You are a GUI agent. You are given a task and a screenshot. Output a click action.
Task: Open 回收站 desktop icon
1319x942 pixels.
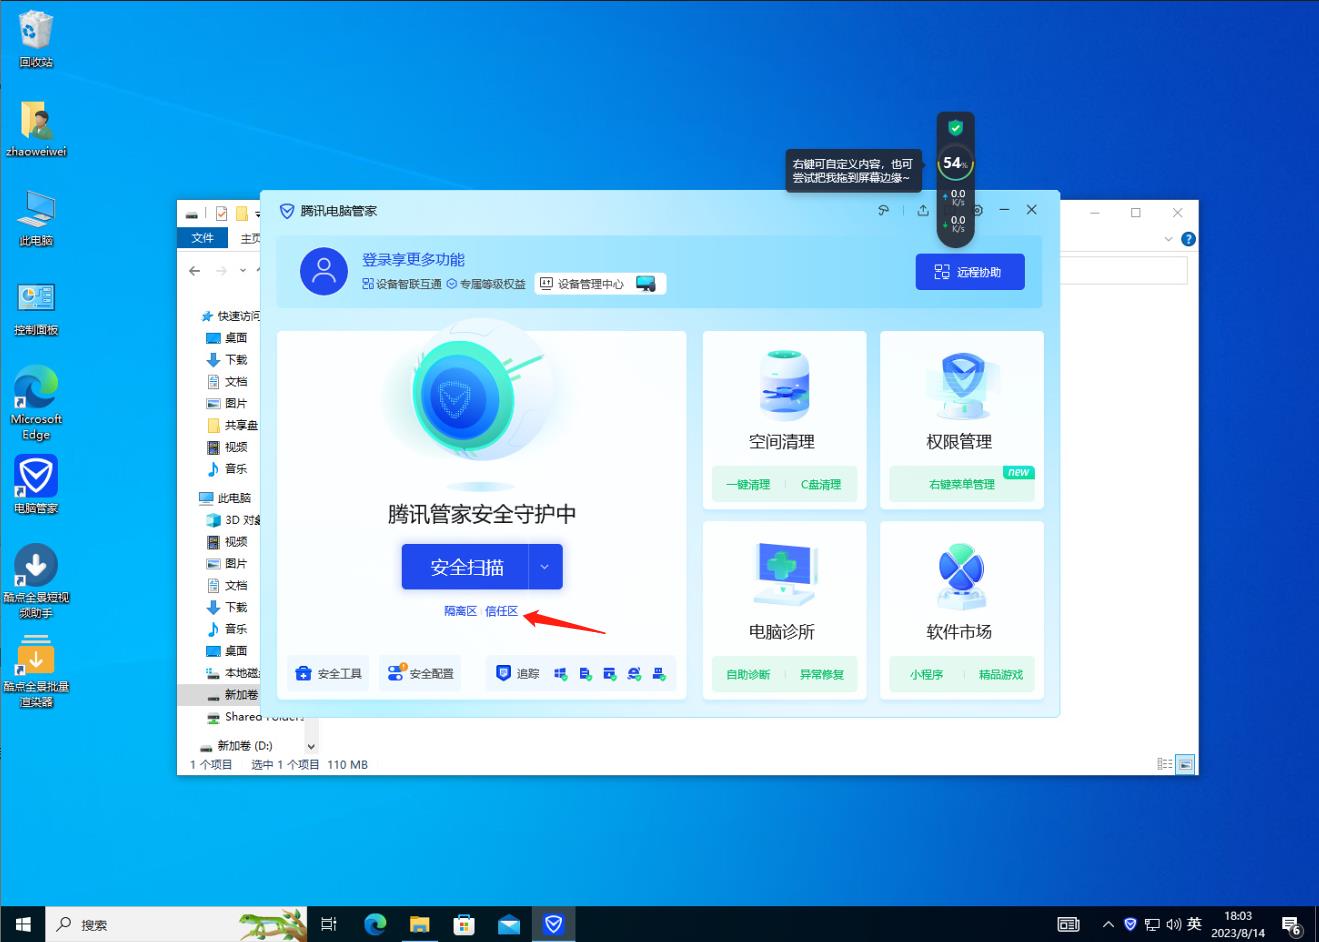tap(36, 39)
